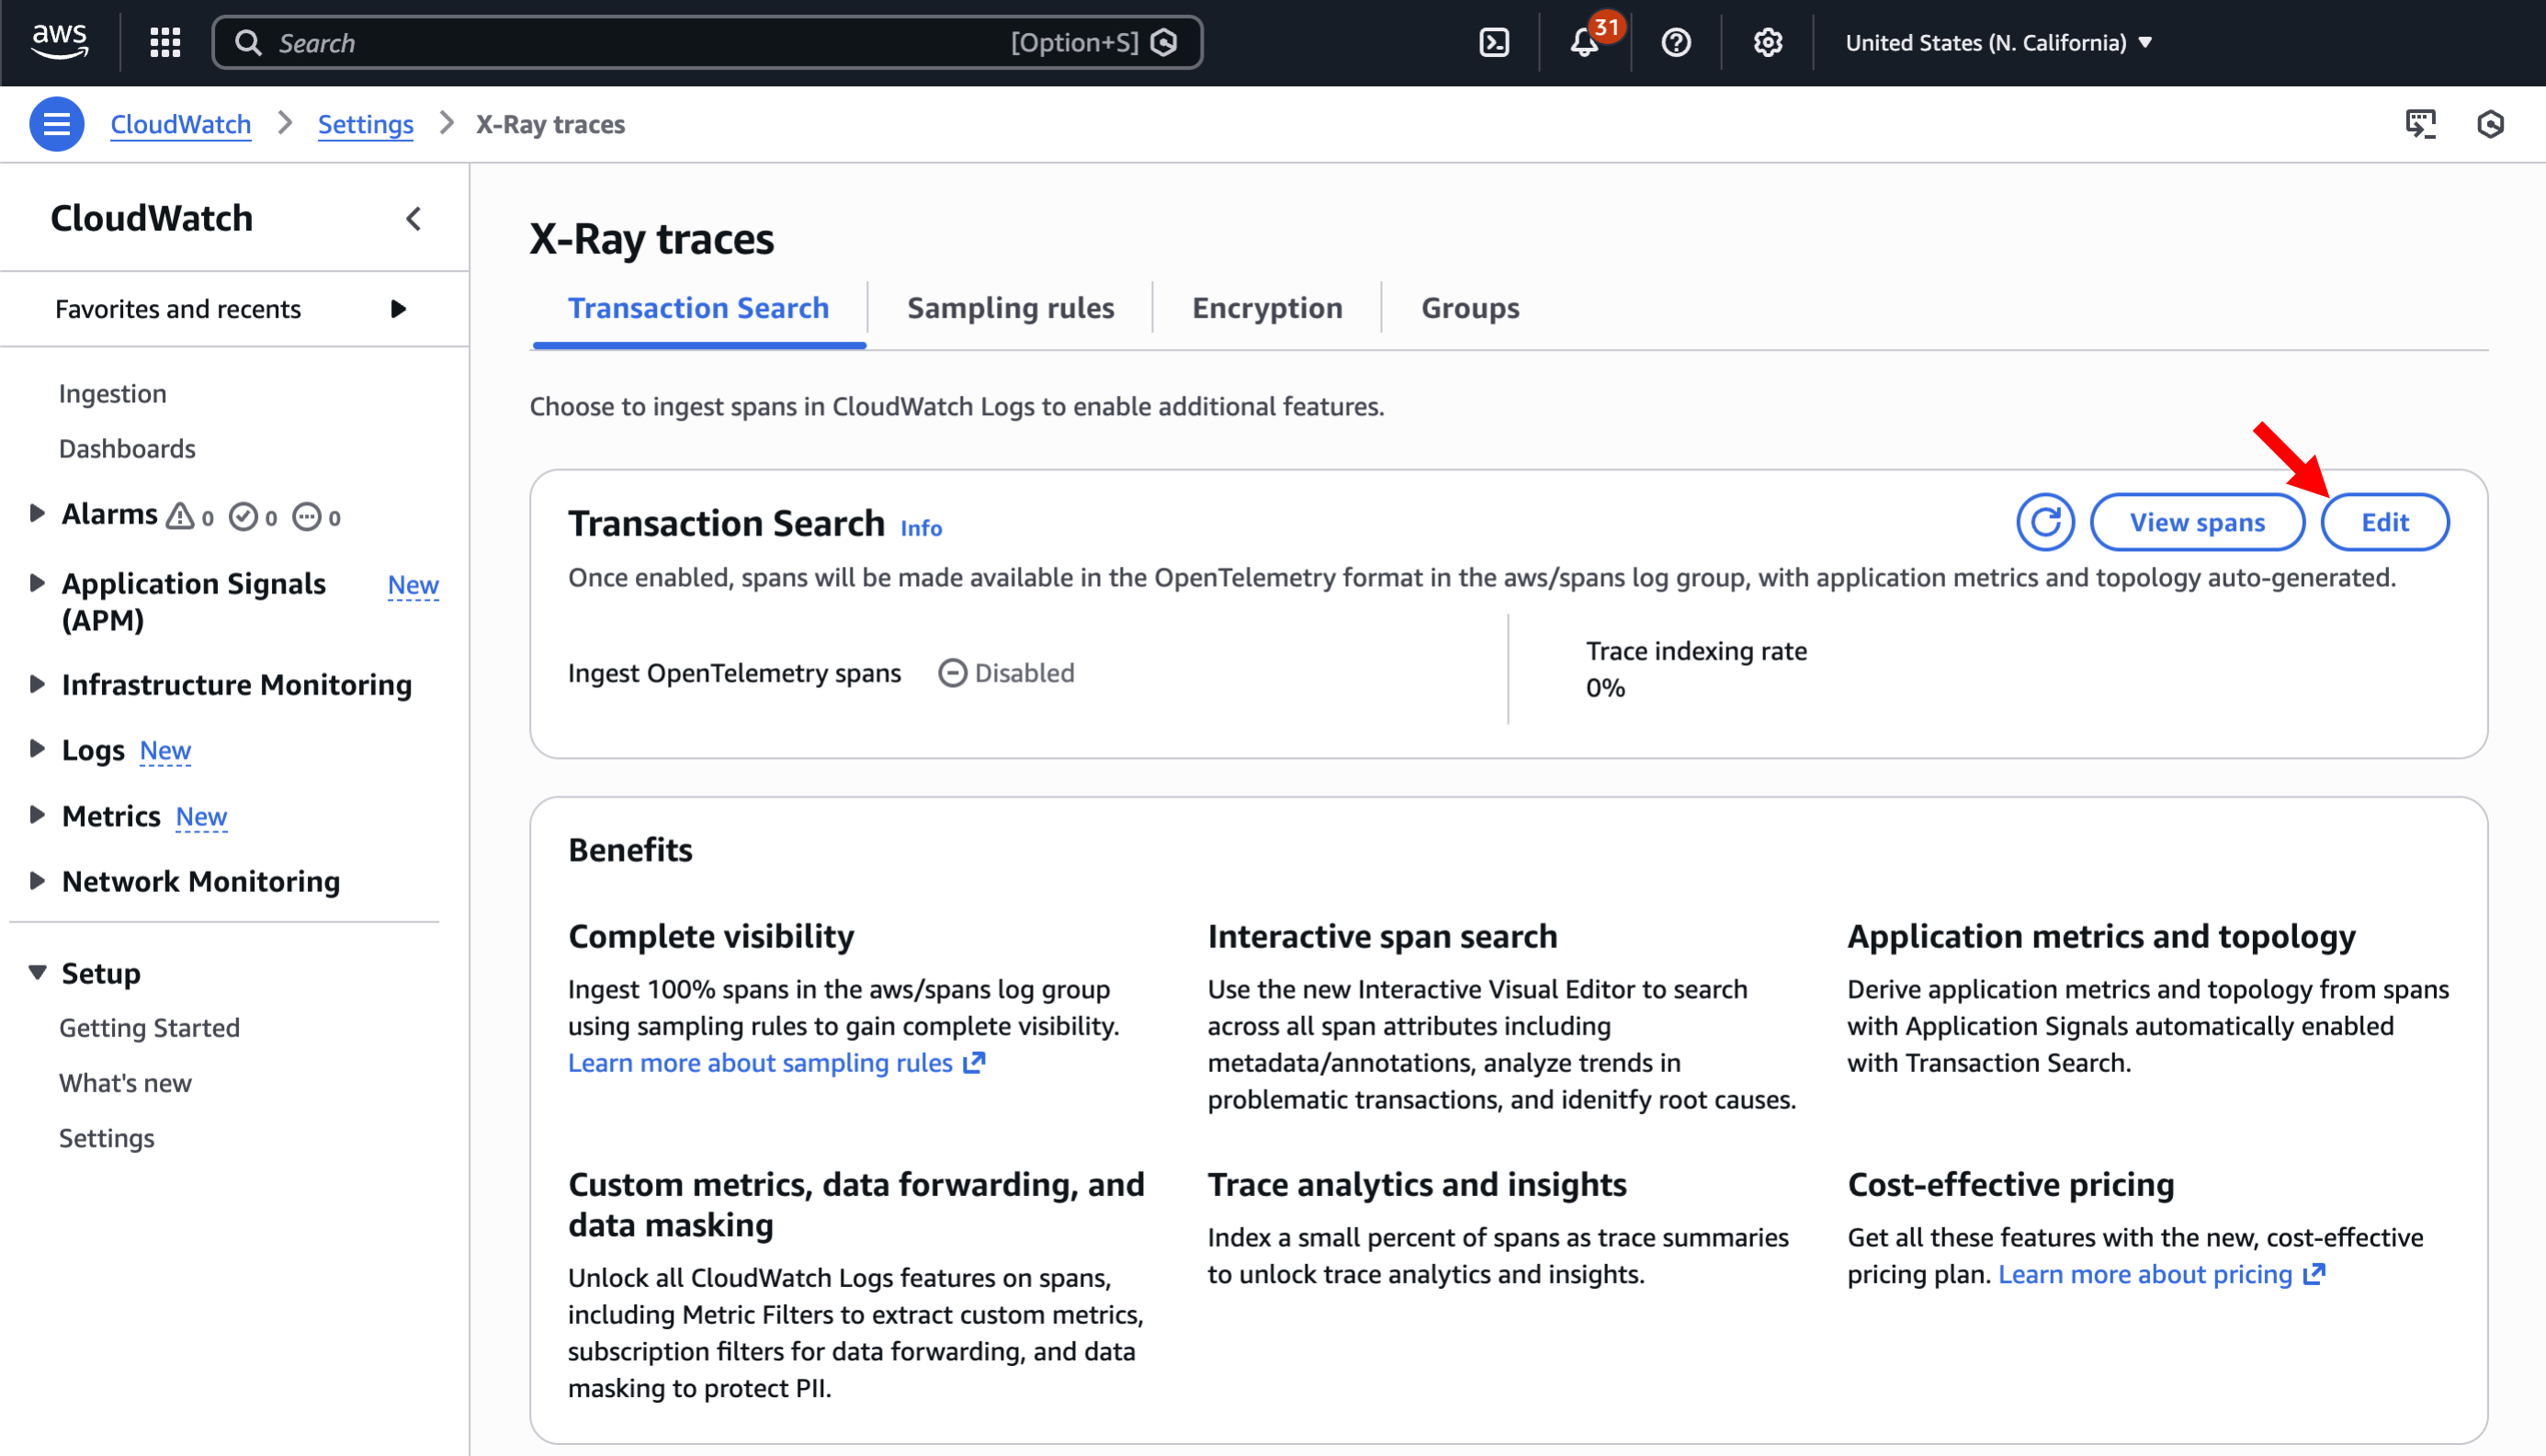Click the View spans button
Screen dimensions: 2546x1456
pos(2196,522)
